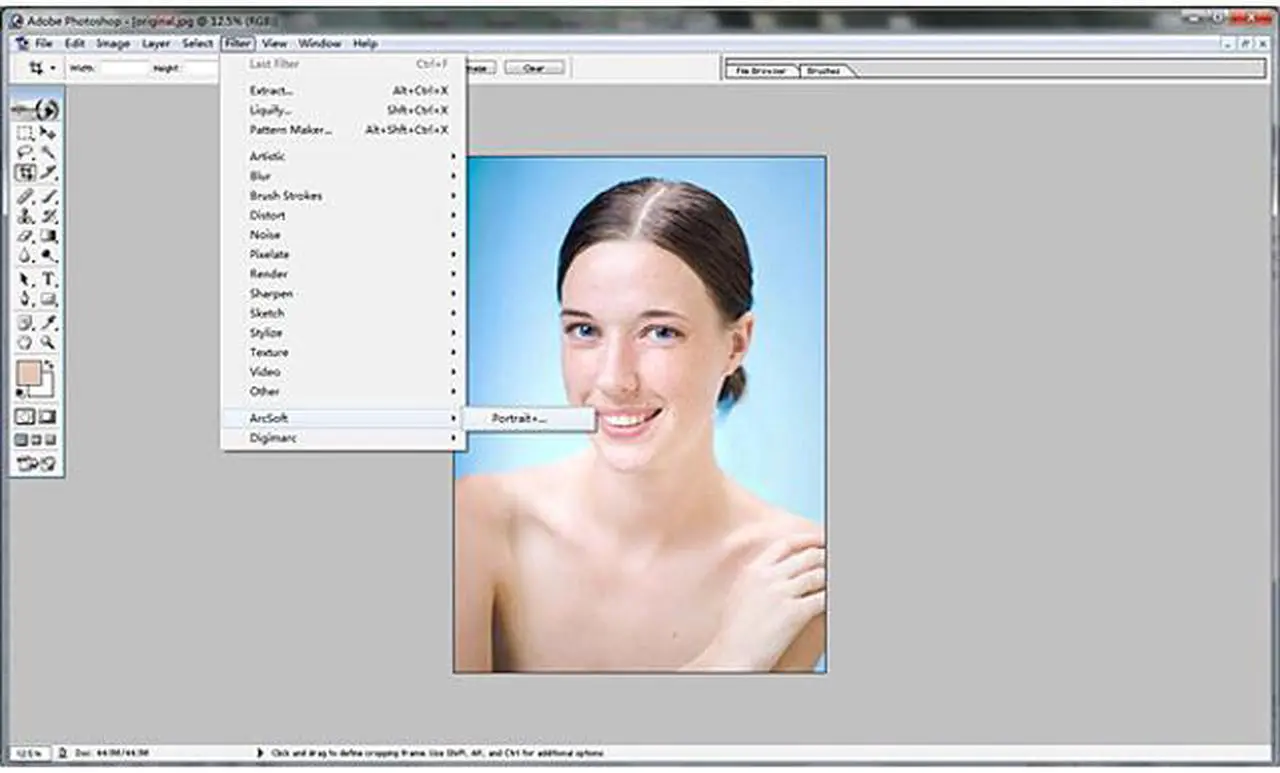1280x773 pixels.
Task: Click the Adobe Online feather at toolbox top
Action: click(x=36, y=110)
